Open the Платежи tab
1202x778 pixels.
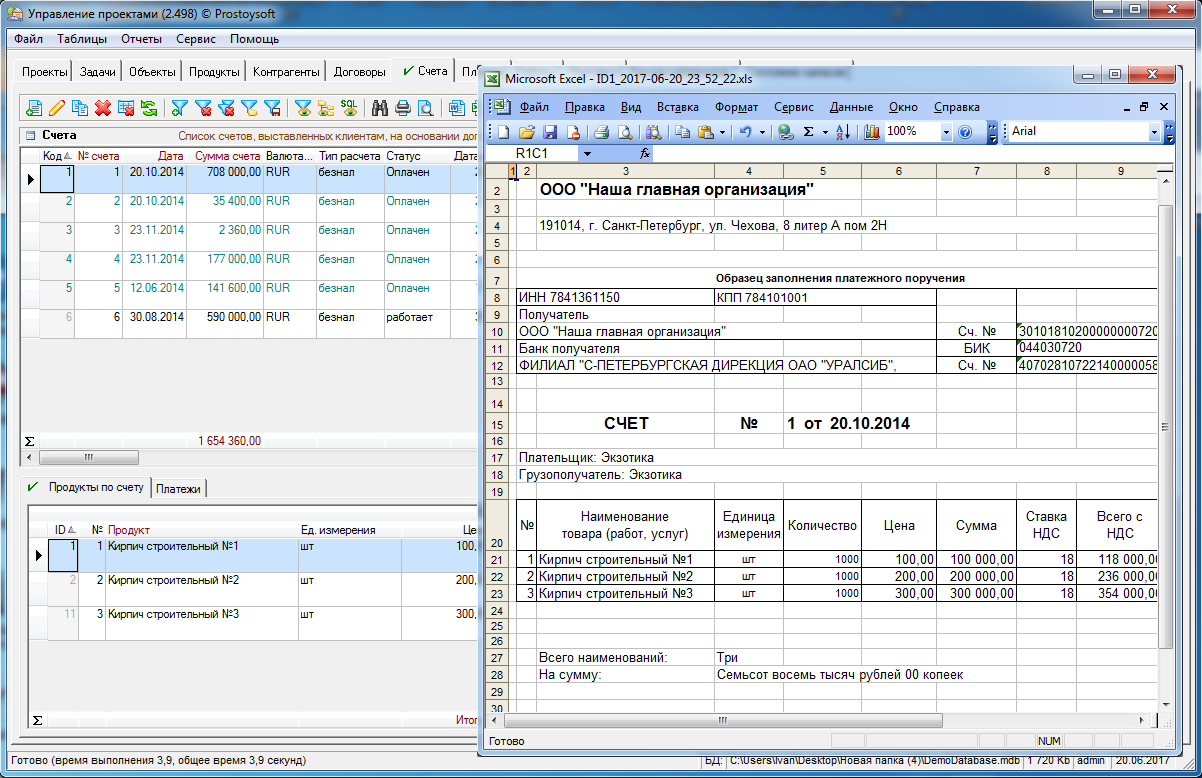tap(179, 489)
